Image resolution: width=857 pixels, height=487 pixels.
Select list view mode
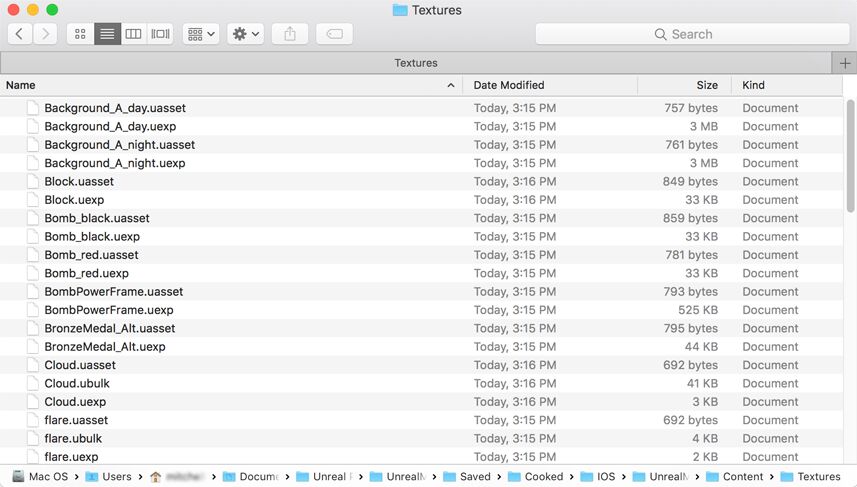(x=107, y=34)
